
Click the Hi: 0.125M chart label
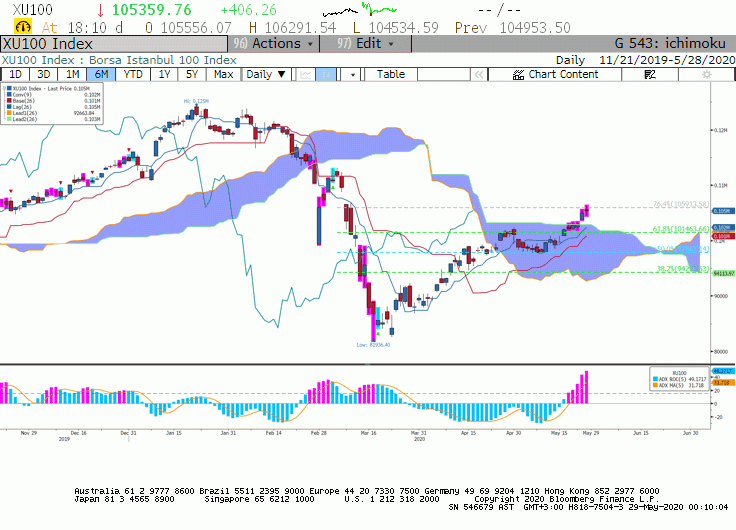(x=196, y=101)
